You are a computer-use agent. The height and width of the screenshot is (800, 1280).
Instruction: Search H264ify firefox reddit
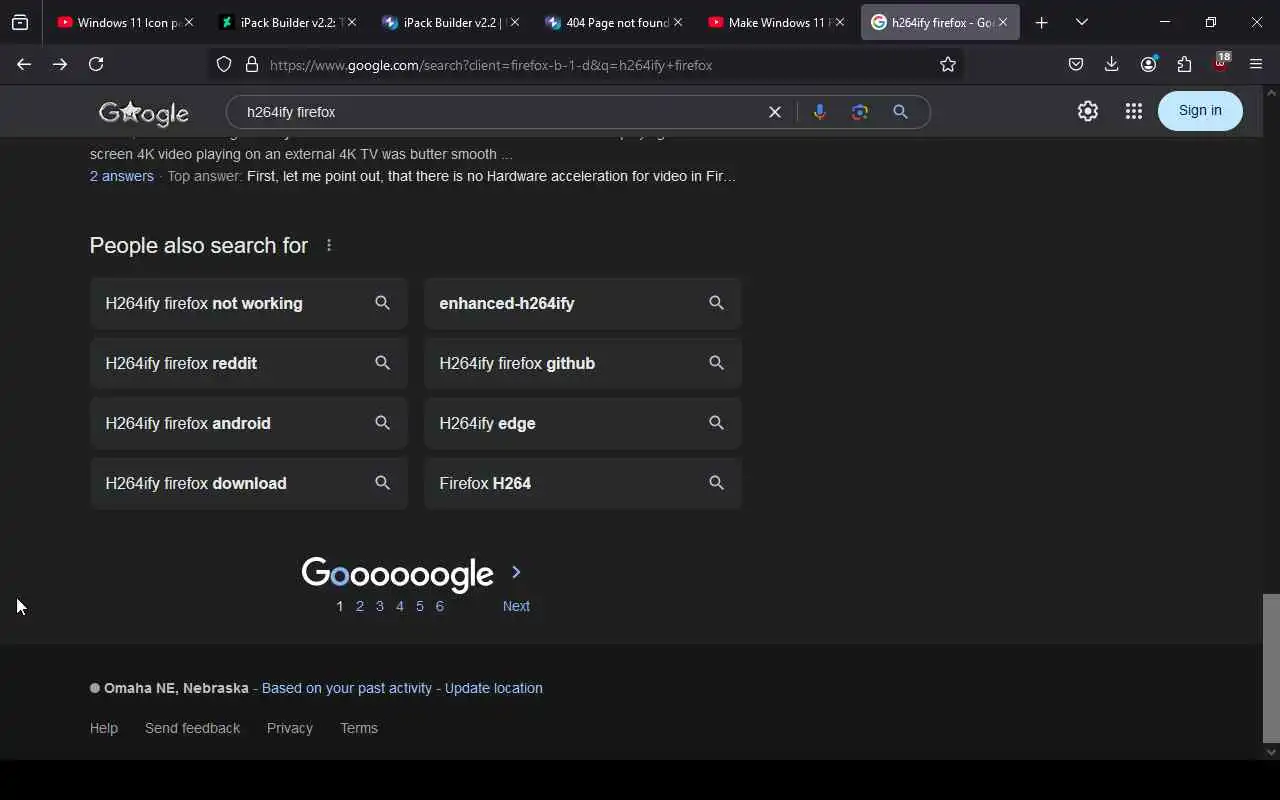[249, 363]
